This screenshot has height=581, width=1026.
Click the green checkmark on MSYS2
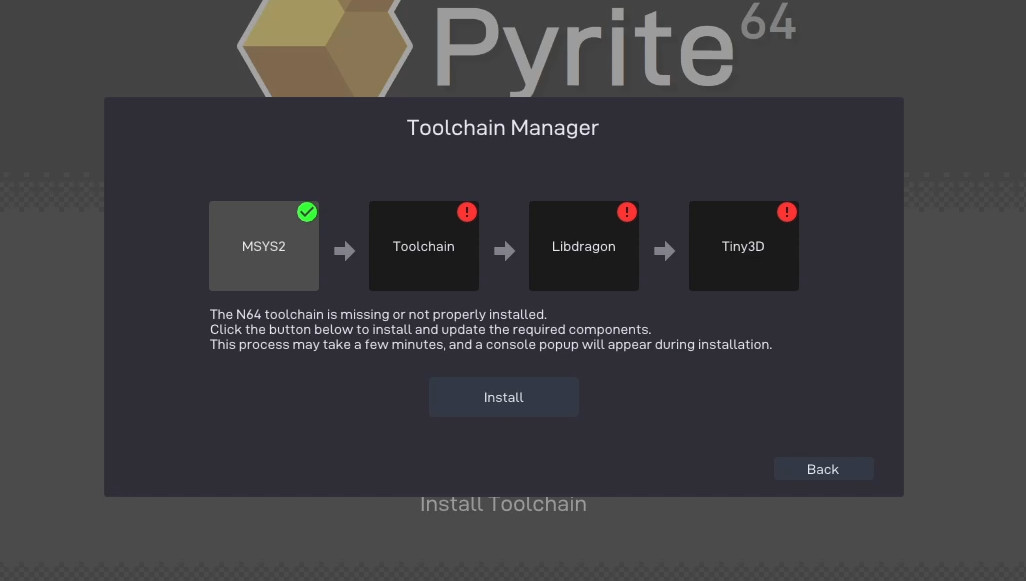coord(307,212)
